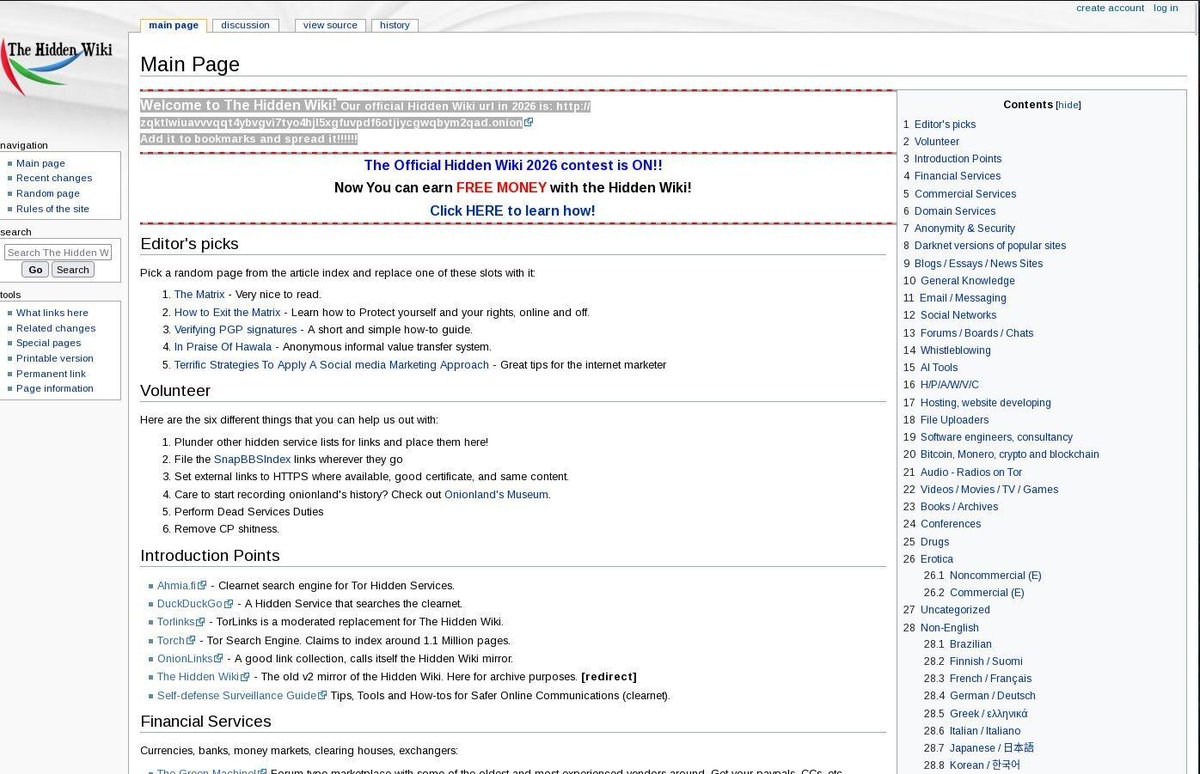Open The Matrix article
Viewport: 1200px width, 774px height.
coord(199,294)
